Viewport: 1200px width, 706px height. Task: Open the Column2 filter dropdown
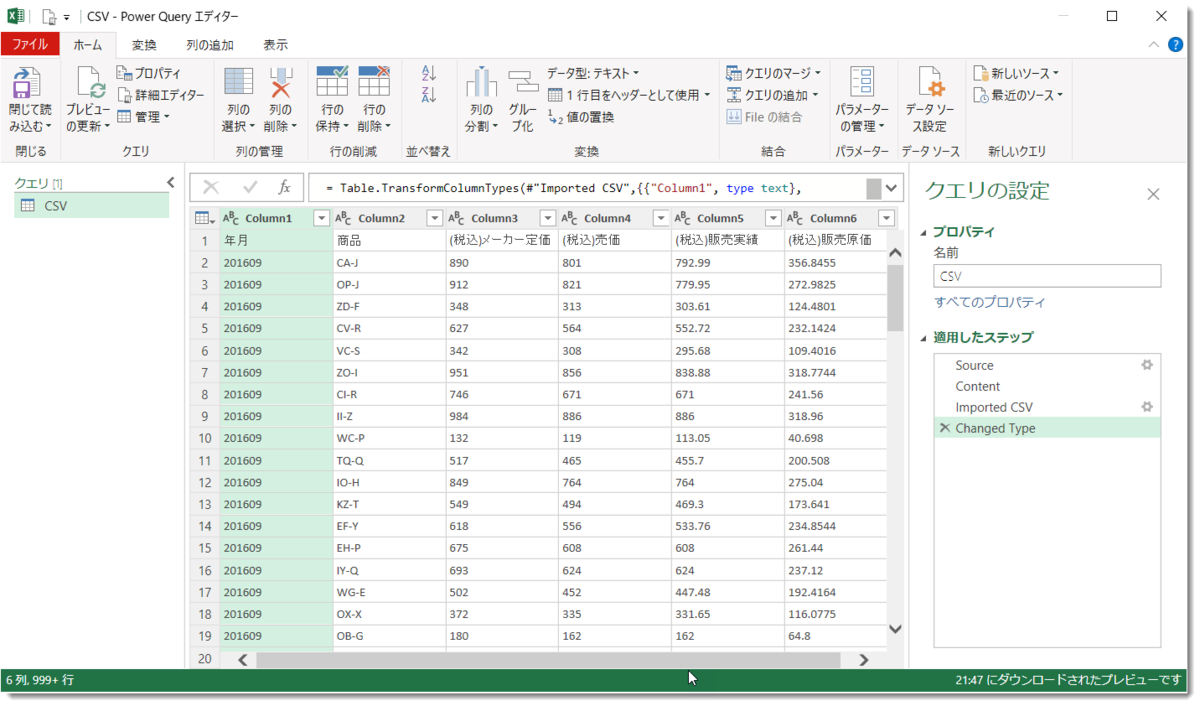pos(434,218)
